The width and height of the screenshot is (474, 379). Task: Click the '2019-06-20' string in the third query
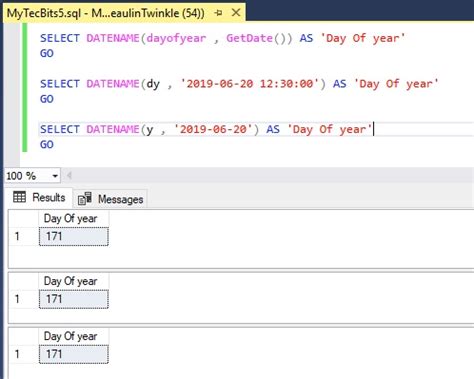click(213, 129)
